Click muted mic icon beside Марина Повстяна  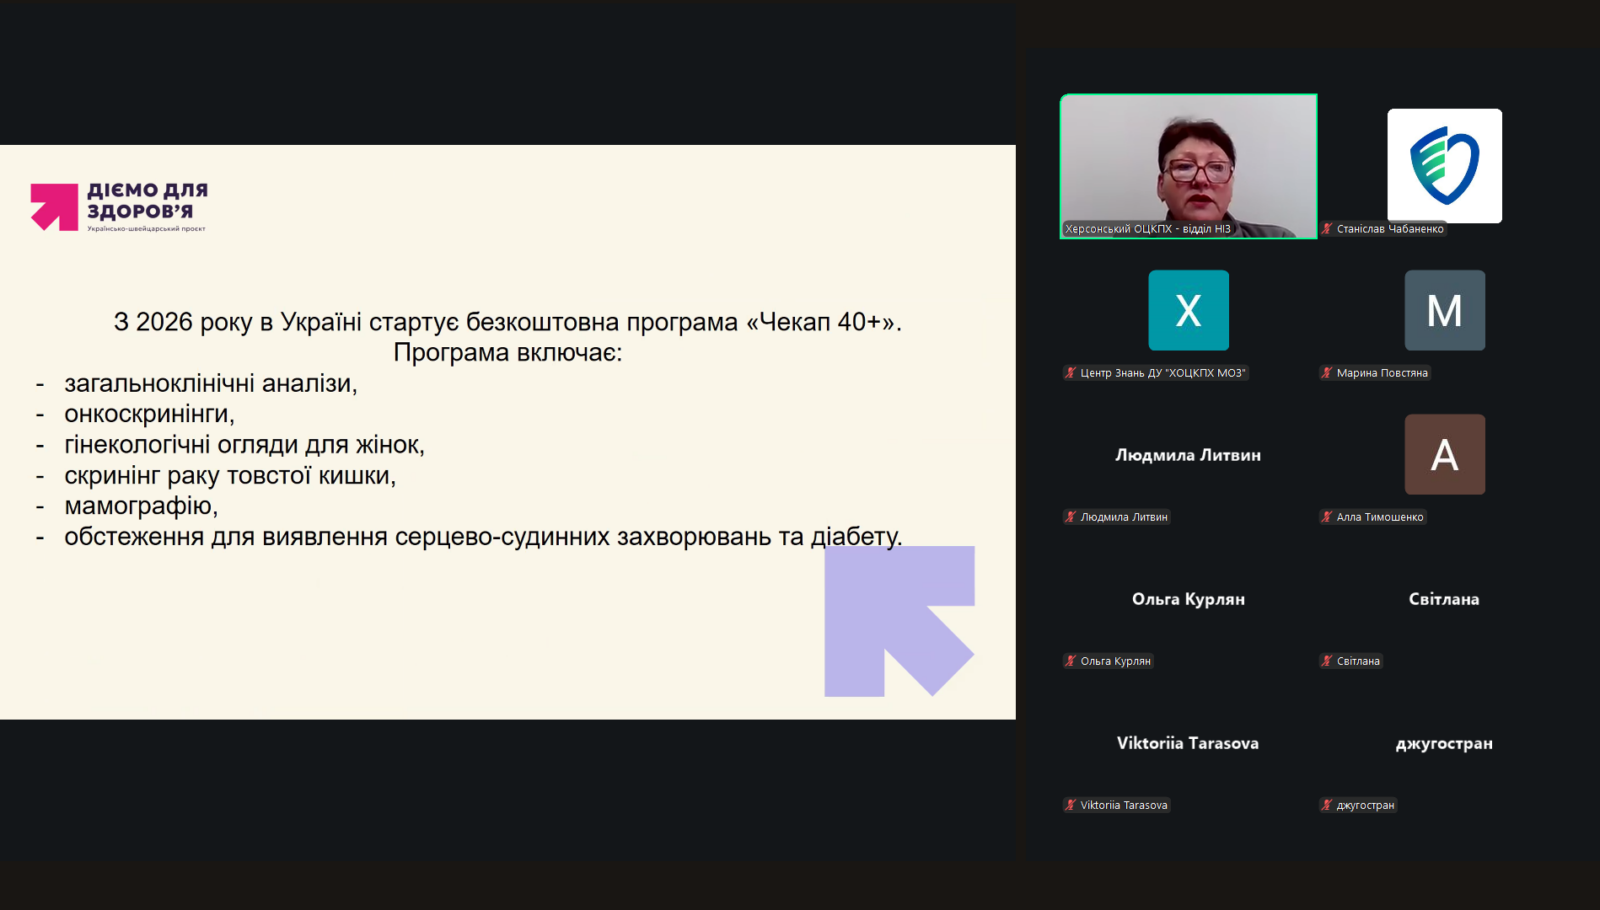tap(1327, 373)
